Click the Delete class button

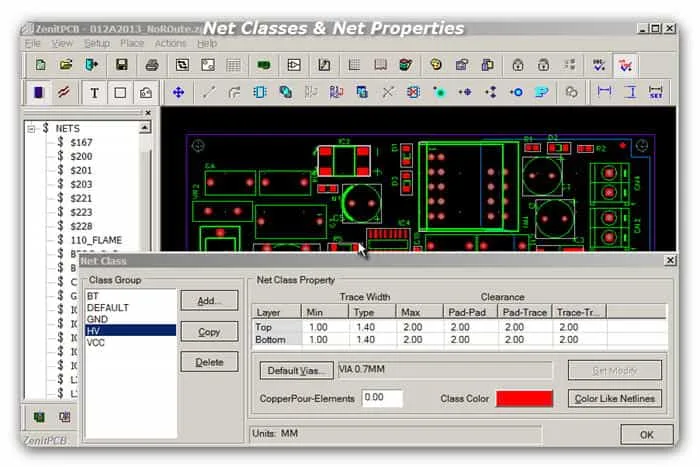[x=209, y=362]
